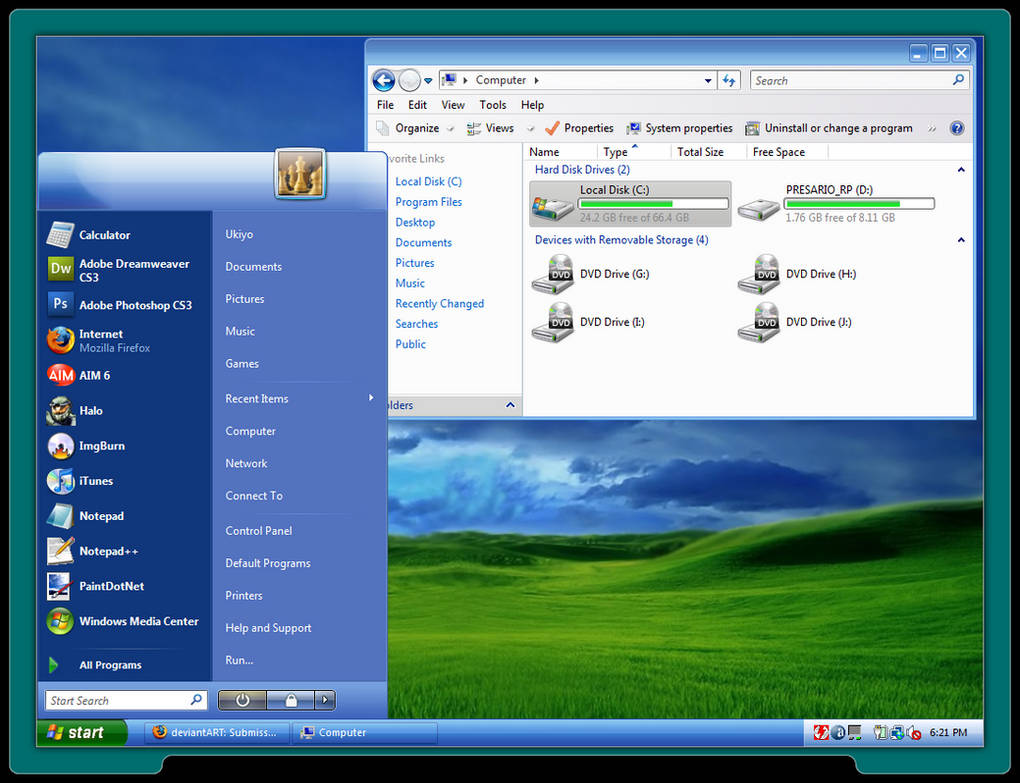The height and width of the screenshot is (783, 1020).
Task: Launch PaintDotNet
Action: [124, 586]
